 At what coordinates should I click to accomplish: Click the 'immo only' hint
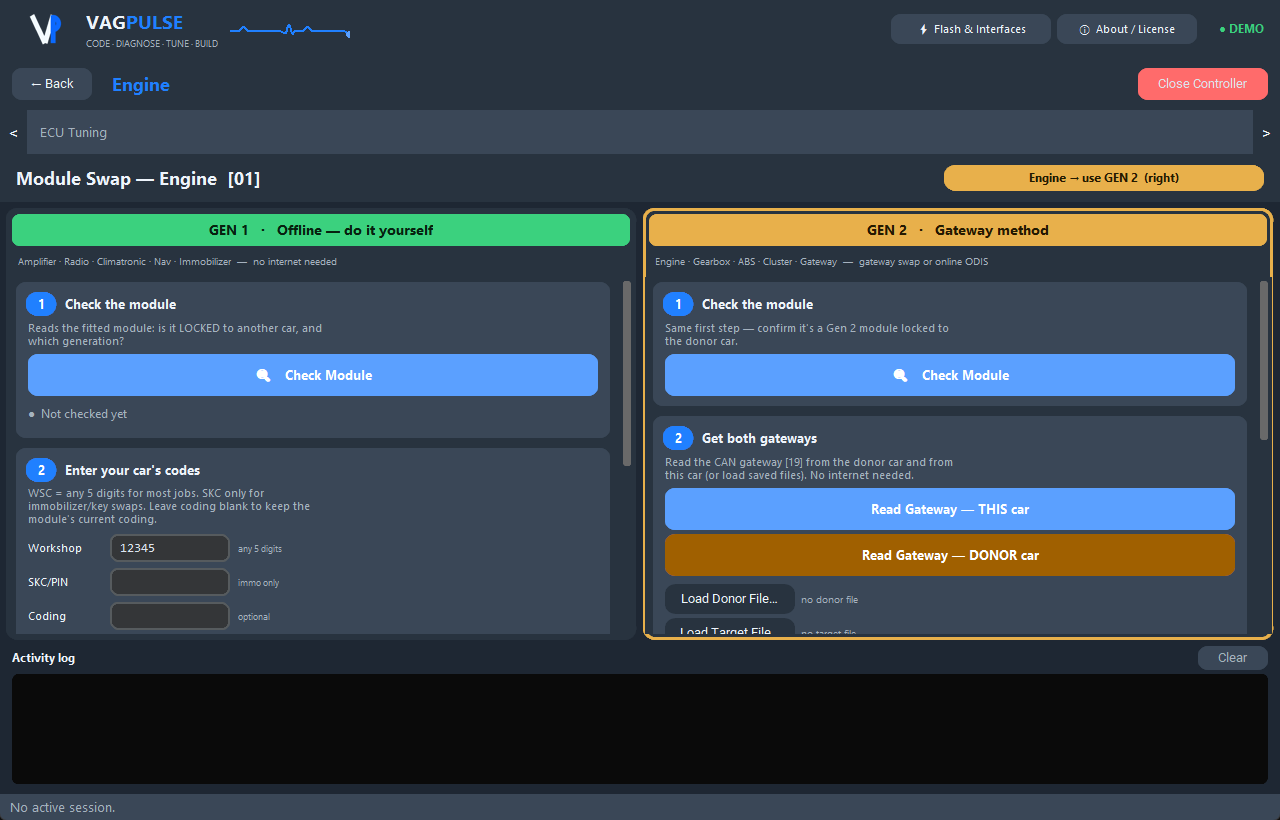click(259, 583)
